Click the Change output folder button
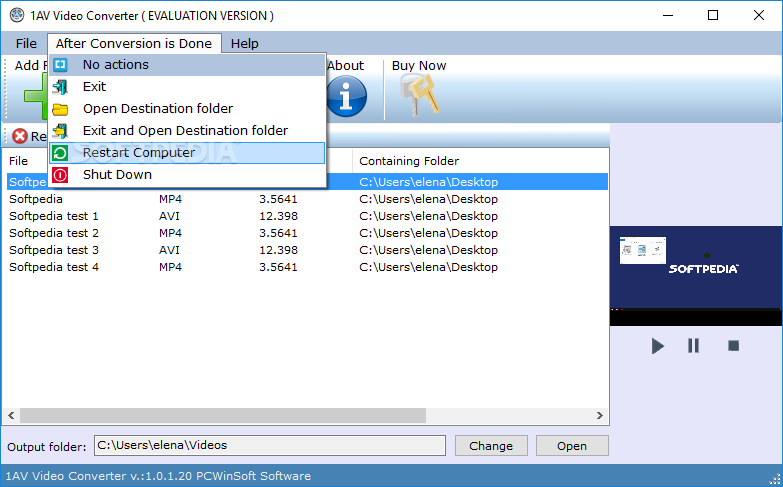This screenshot has width=783, height=487. pyautogui.click(x=491, y=446)
